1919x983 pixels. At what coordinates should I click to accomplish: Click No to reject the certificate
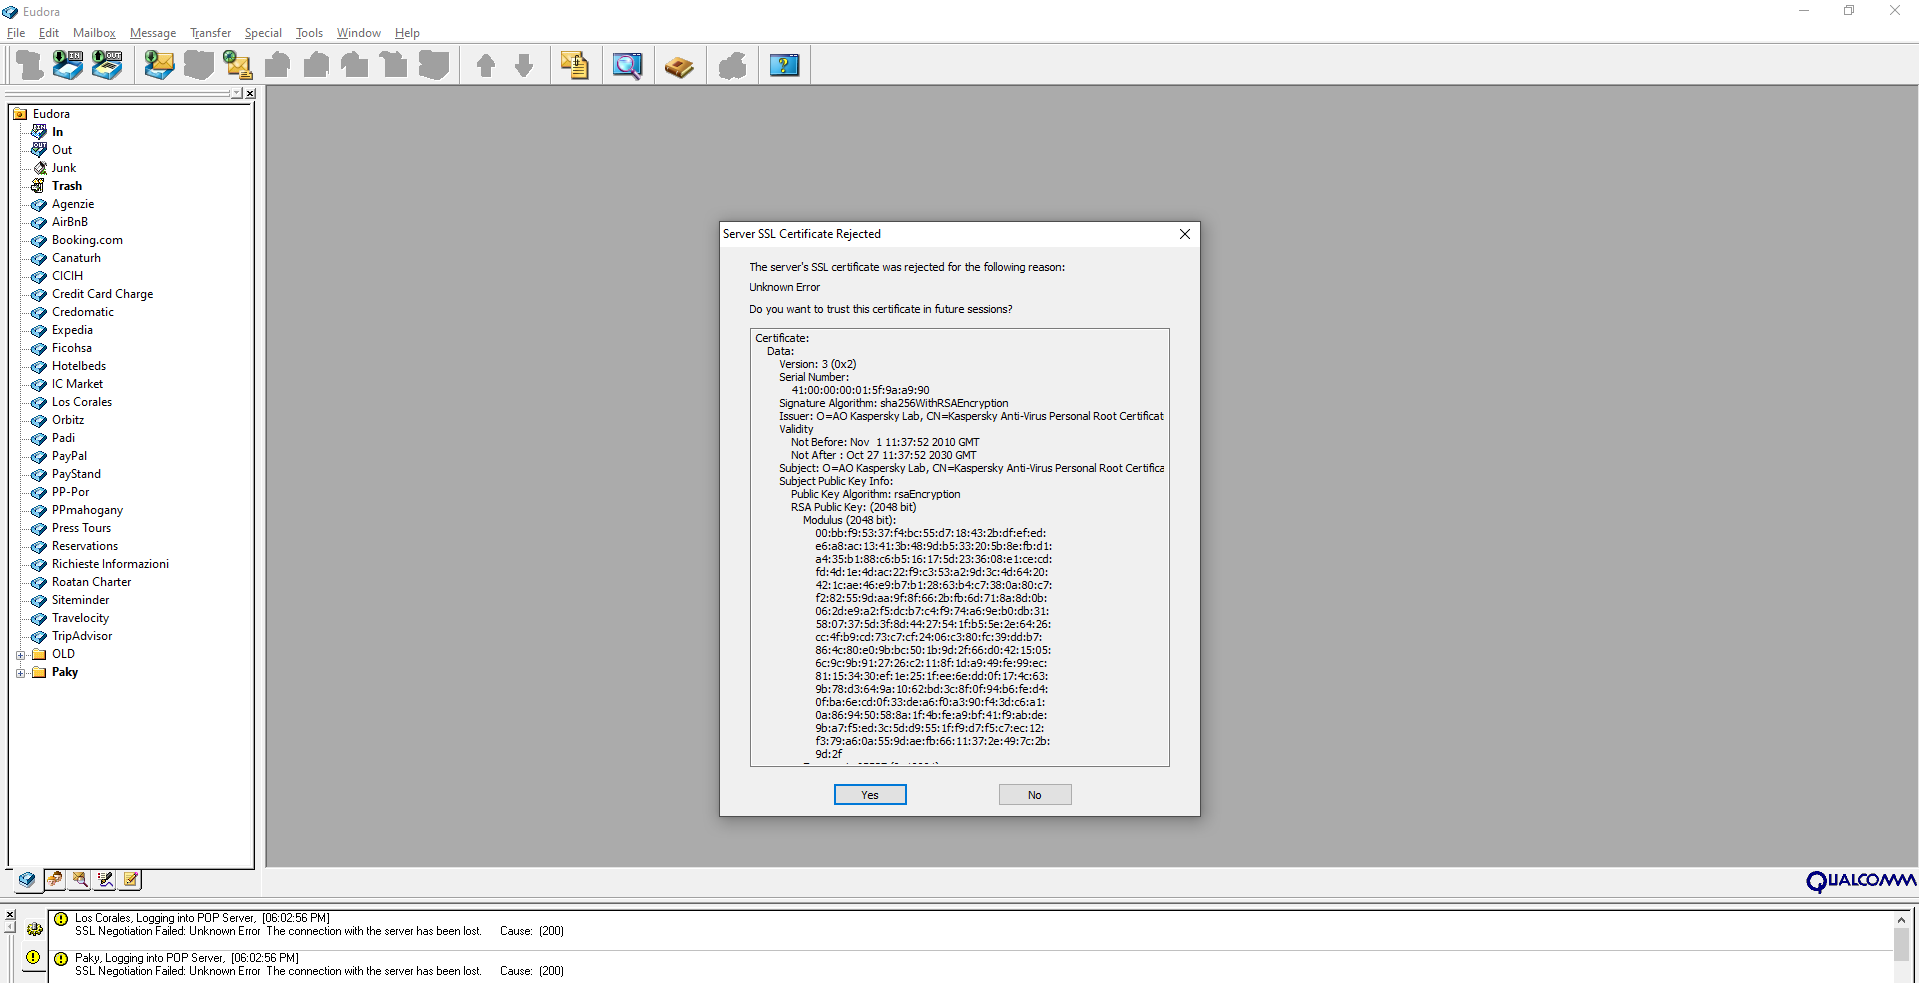(x=1035, y=795)
